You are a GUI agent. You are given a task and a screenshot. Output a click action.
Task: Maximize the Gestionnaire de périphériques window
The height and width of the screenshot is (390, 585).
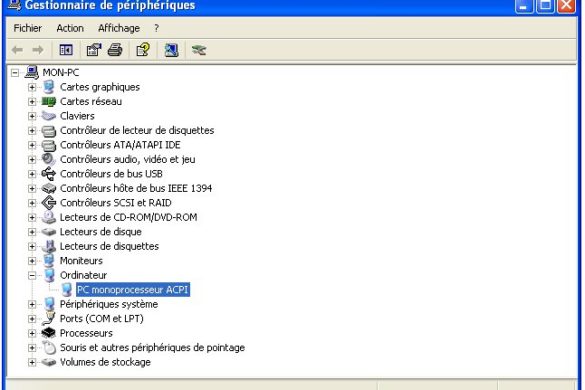tap(545, 5)
